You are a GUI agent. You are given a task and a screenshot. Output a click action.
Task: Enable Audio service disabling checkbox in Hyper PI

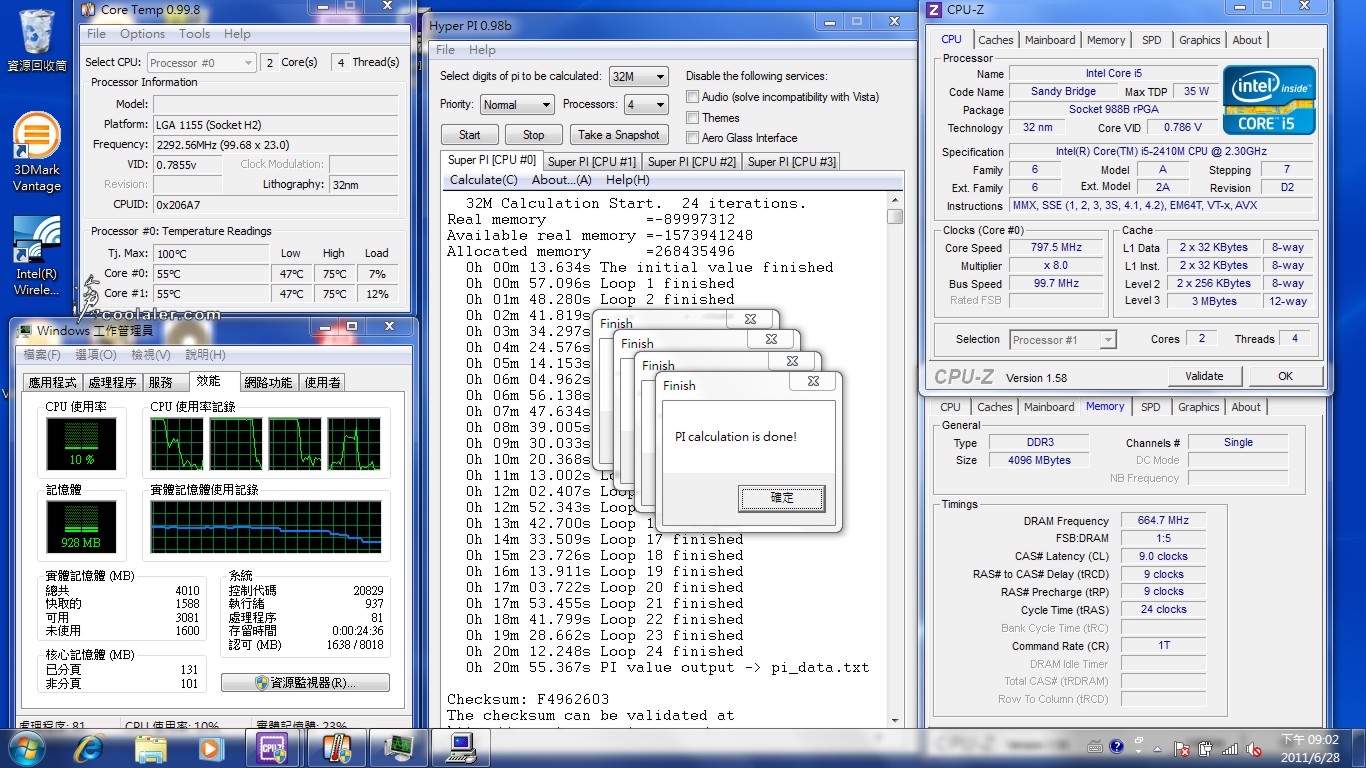coord(692,97)
